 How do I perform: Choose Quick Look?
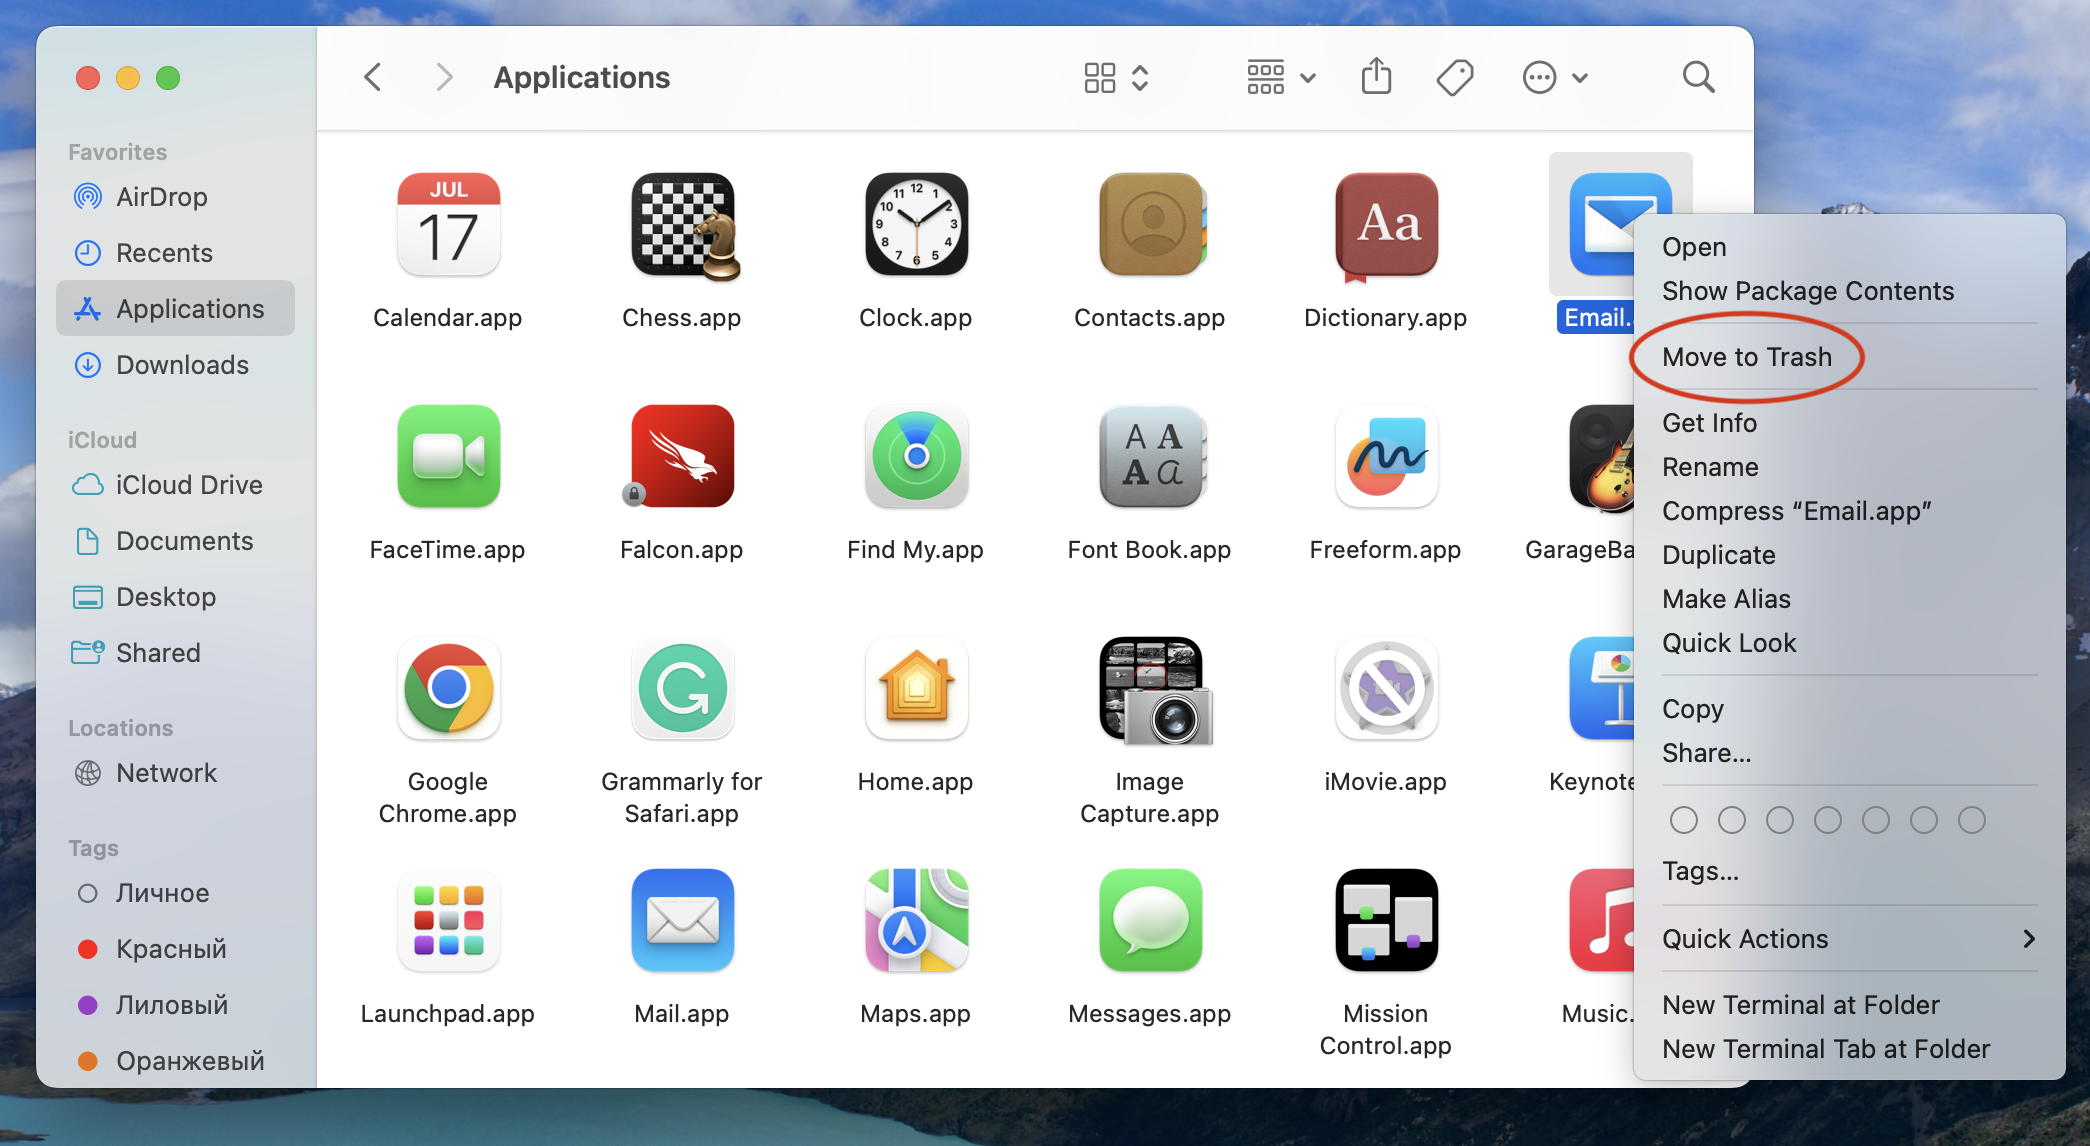tap(1849, 643)
